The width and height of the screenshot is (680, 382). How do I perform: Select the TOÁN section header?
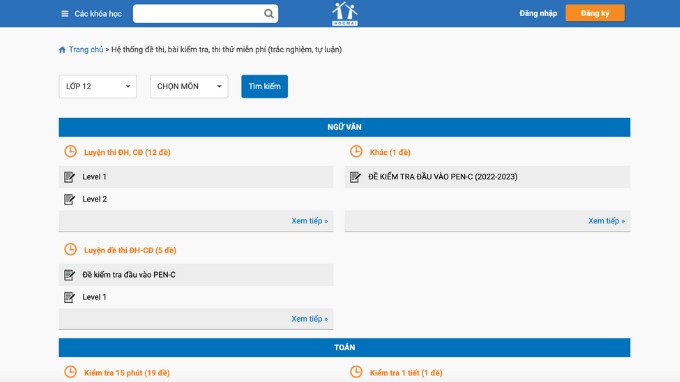pyautogui.click(x=344, y=347)
